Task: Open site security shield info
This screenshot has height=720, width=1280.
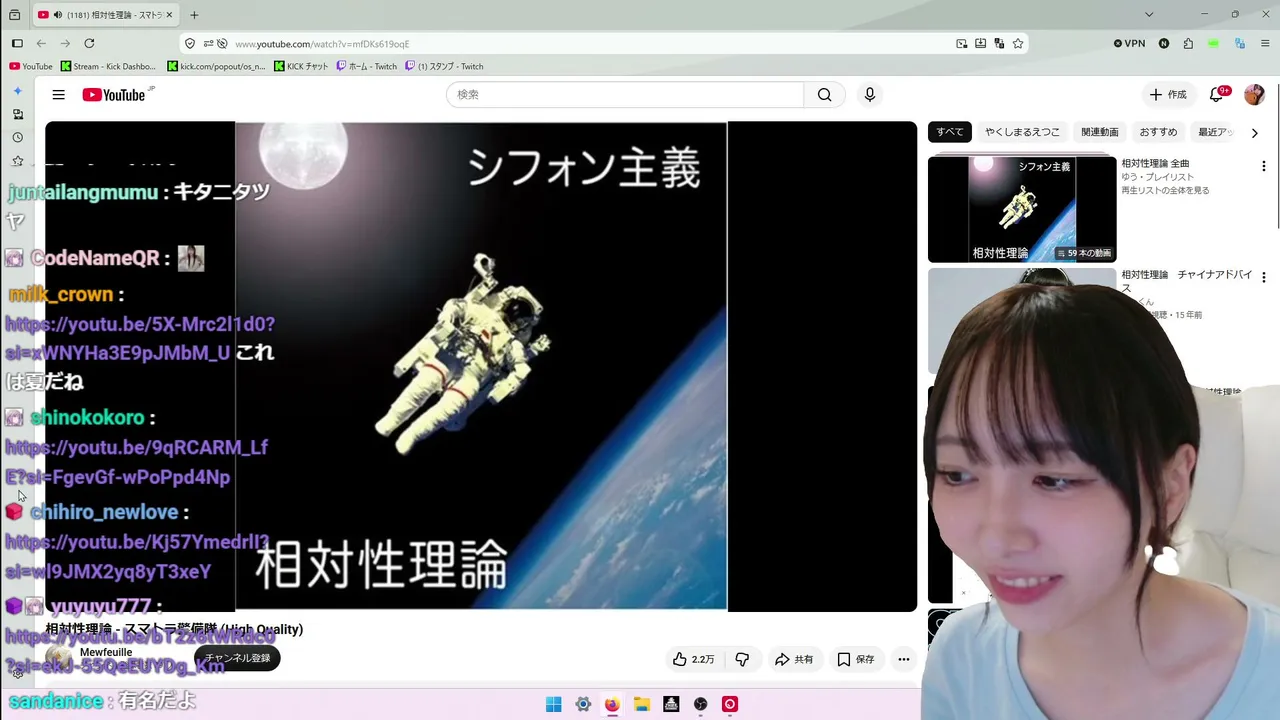Action: point(190,44)
